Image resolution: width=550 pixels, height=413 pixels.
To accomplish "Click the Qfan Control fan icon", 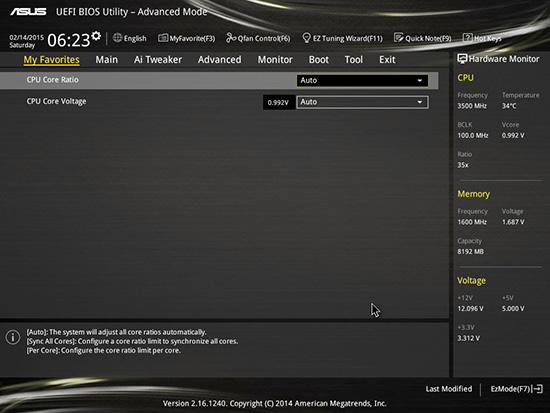I will coord(231,38).
